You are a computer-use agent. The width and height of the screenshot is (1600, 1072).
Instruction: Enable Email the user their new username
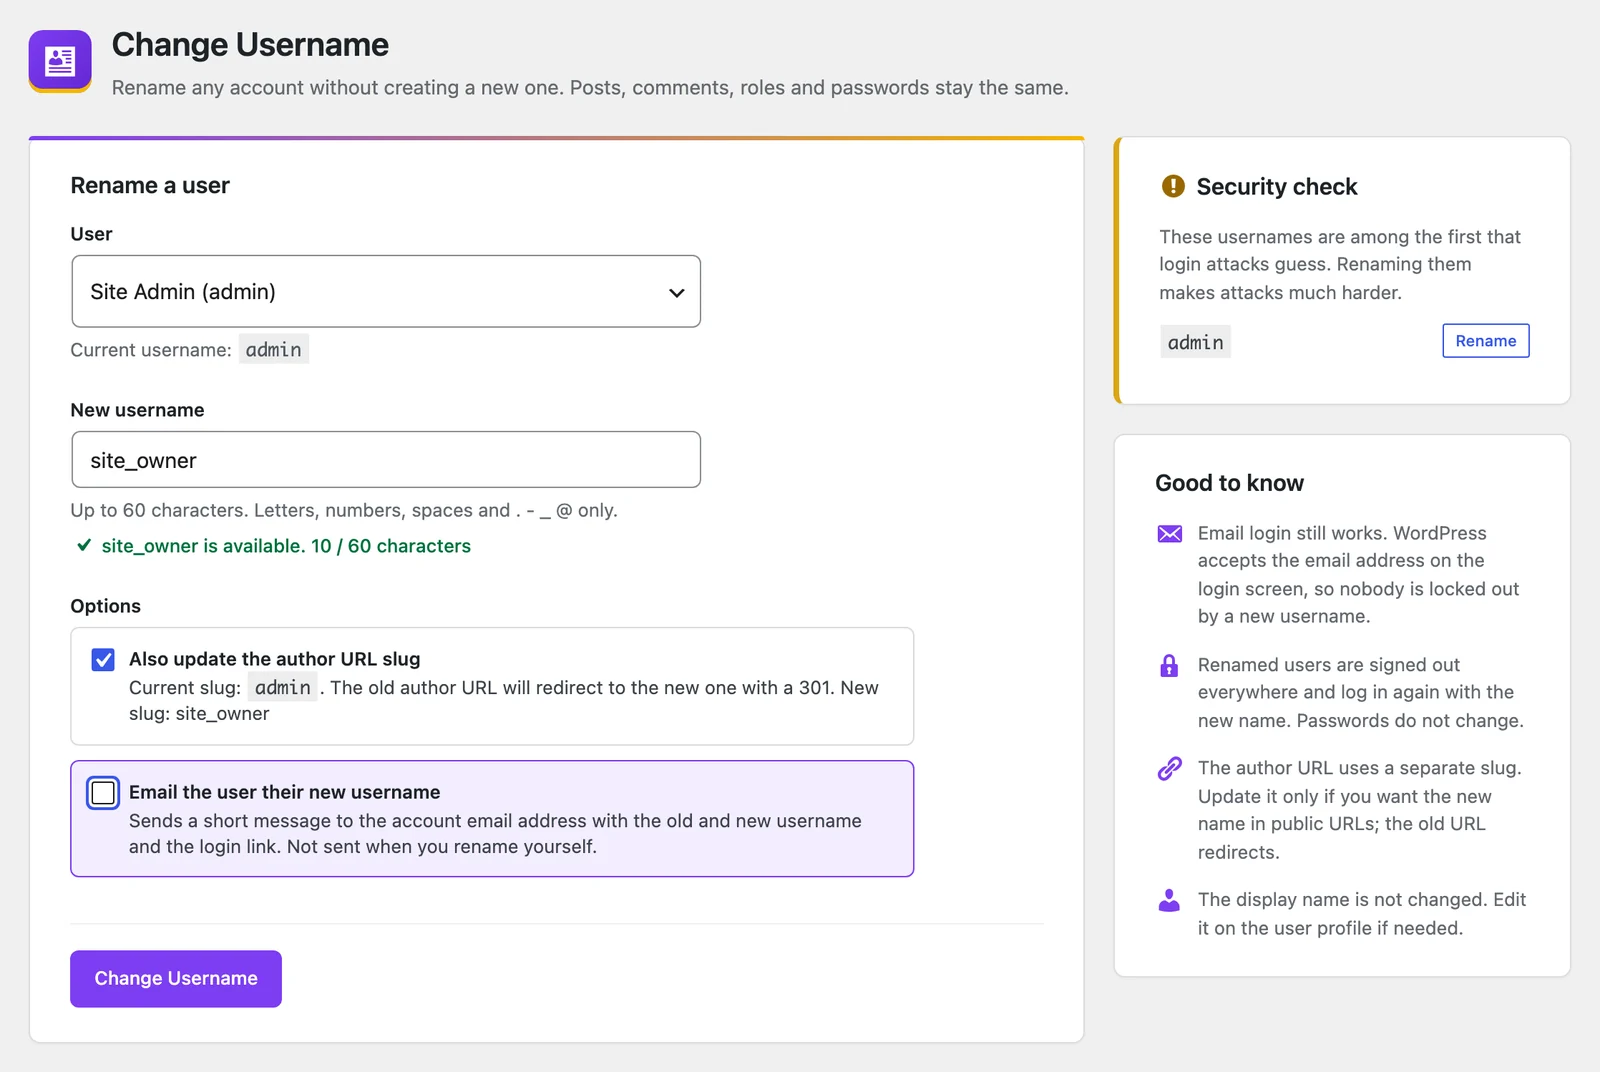[103, 793]
